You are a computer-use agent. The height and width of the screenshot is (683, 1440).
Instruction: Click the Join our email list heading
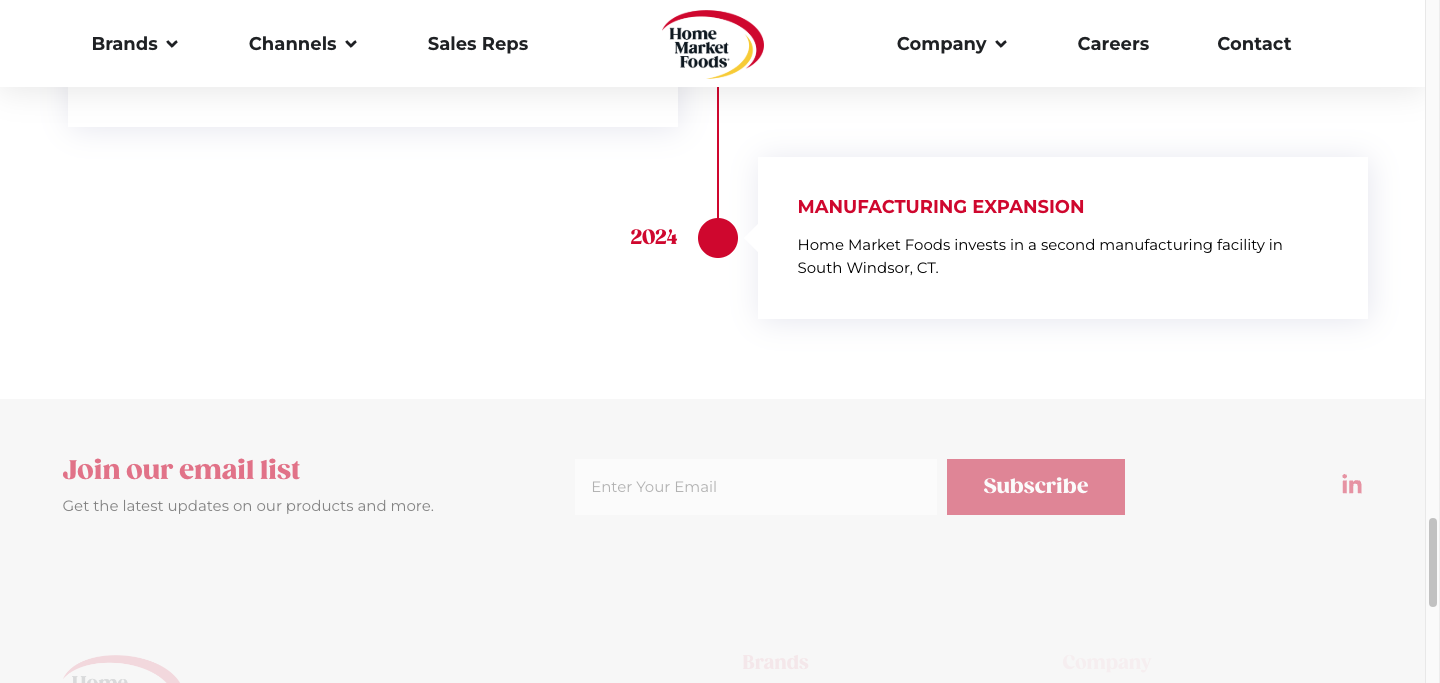(x=181, y=469)
